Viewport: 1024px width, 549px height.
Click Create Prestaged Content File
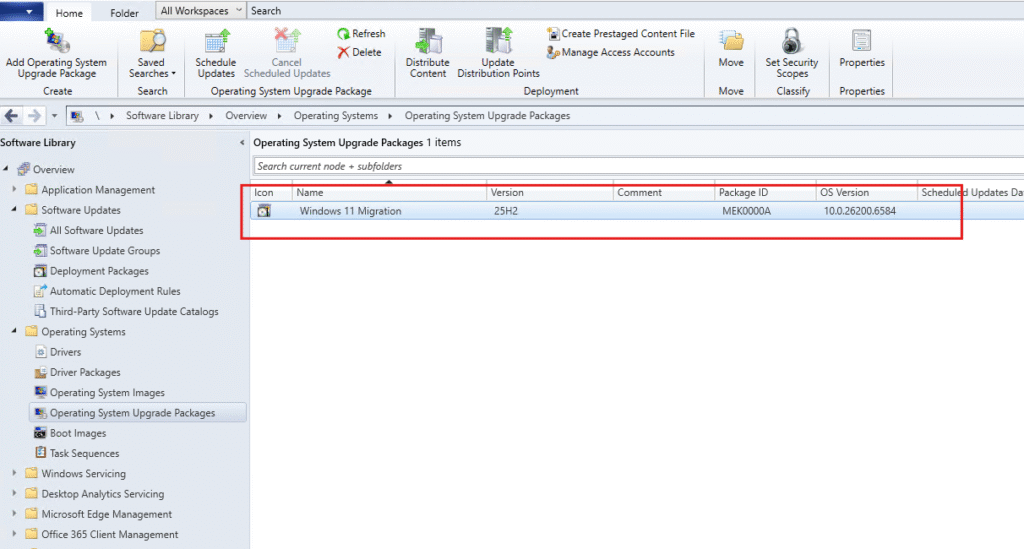point(620,34)
